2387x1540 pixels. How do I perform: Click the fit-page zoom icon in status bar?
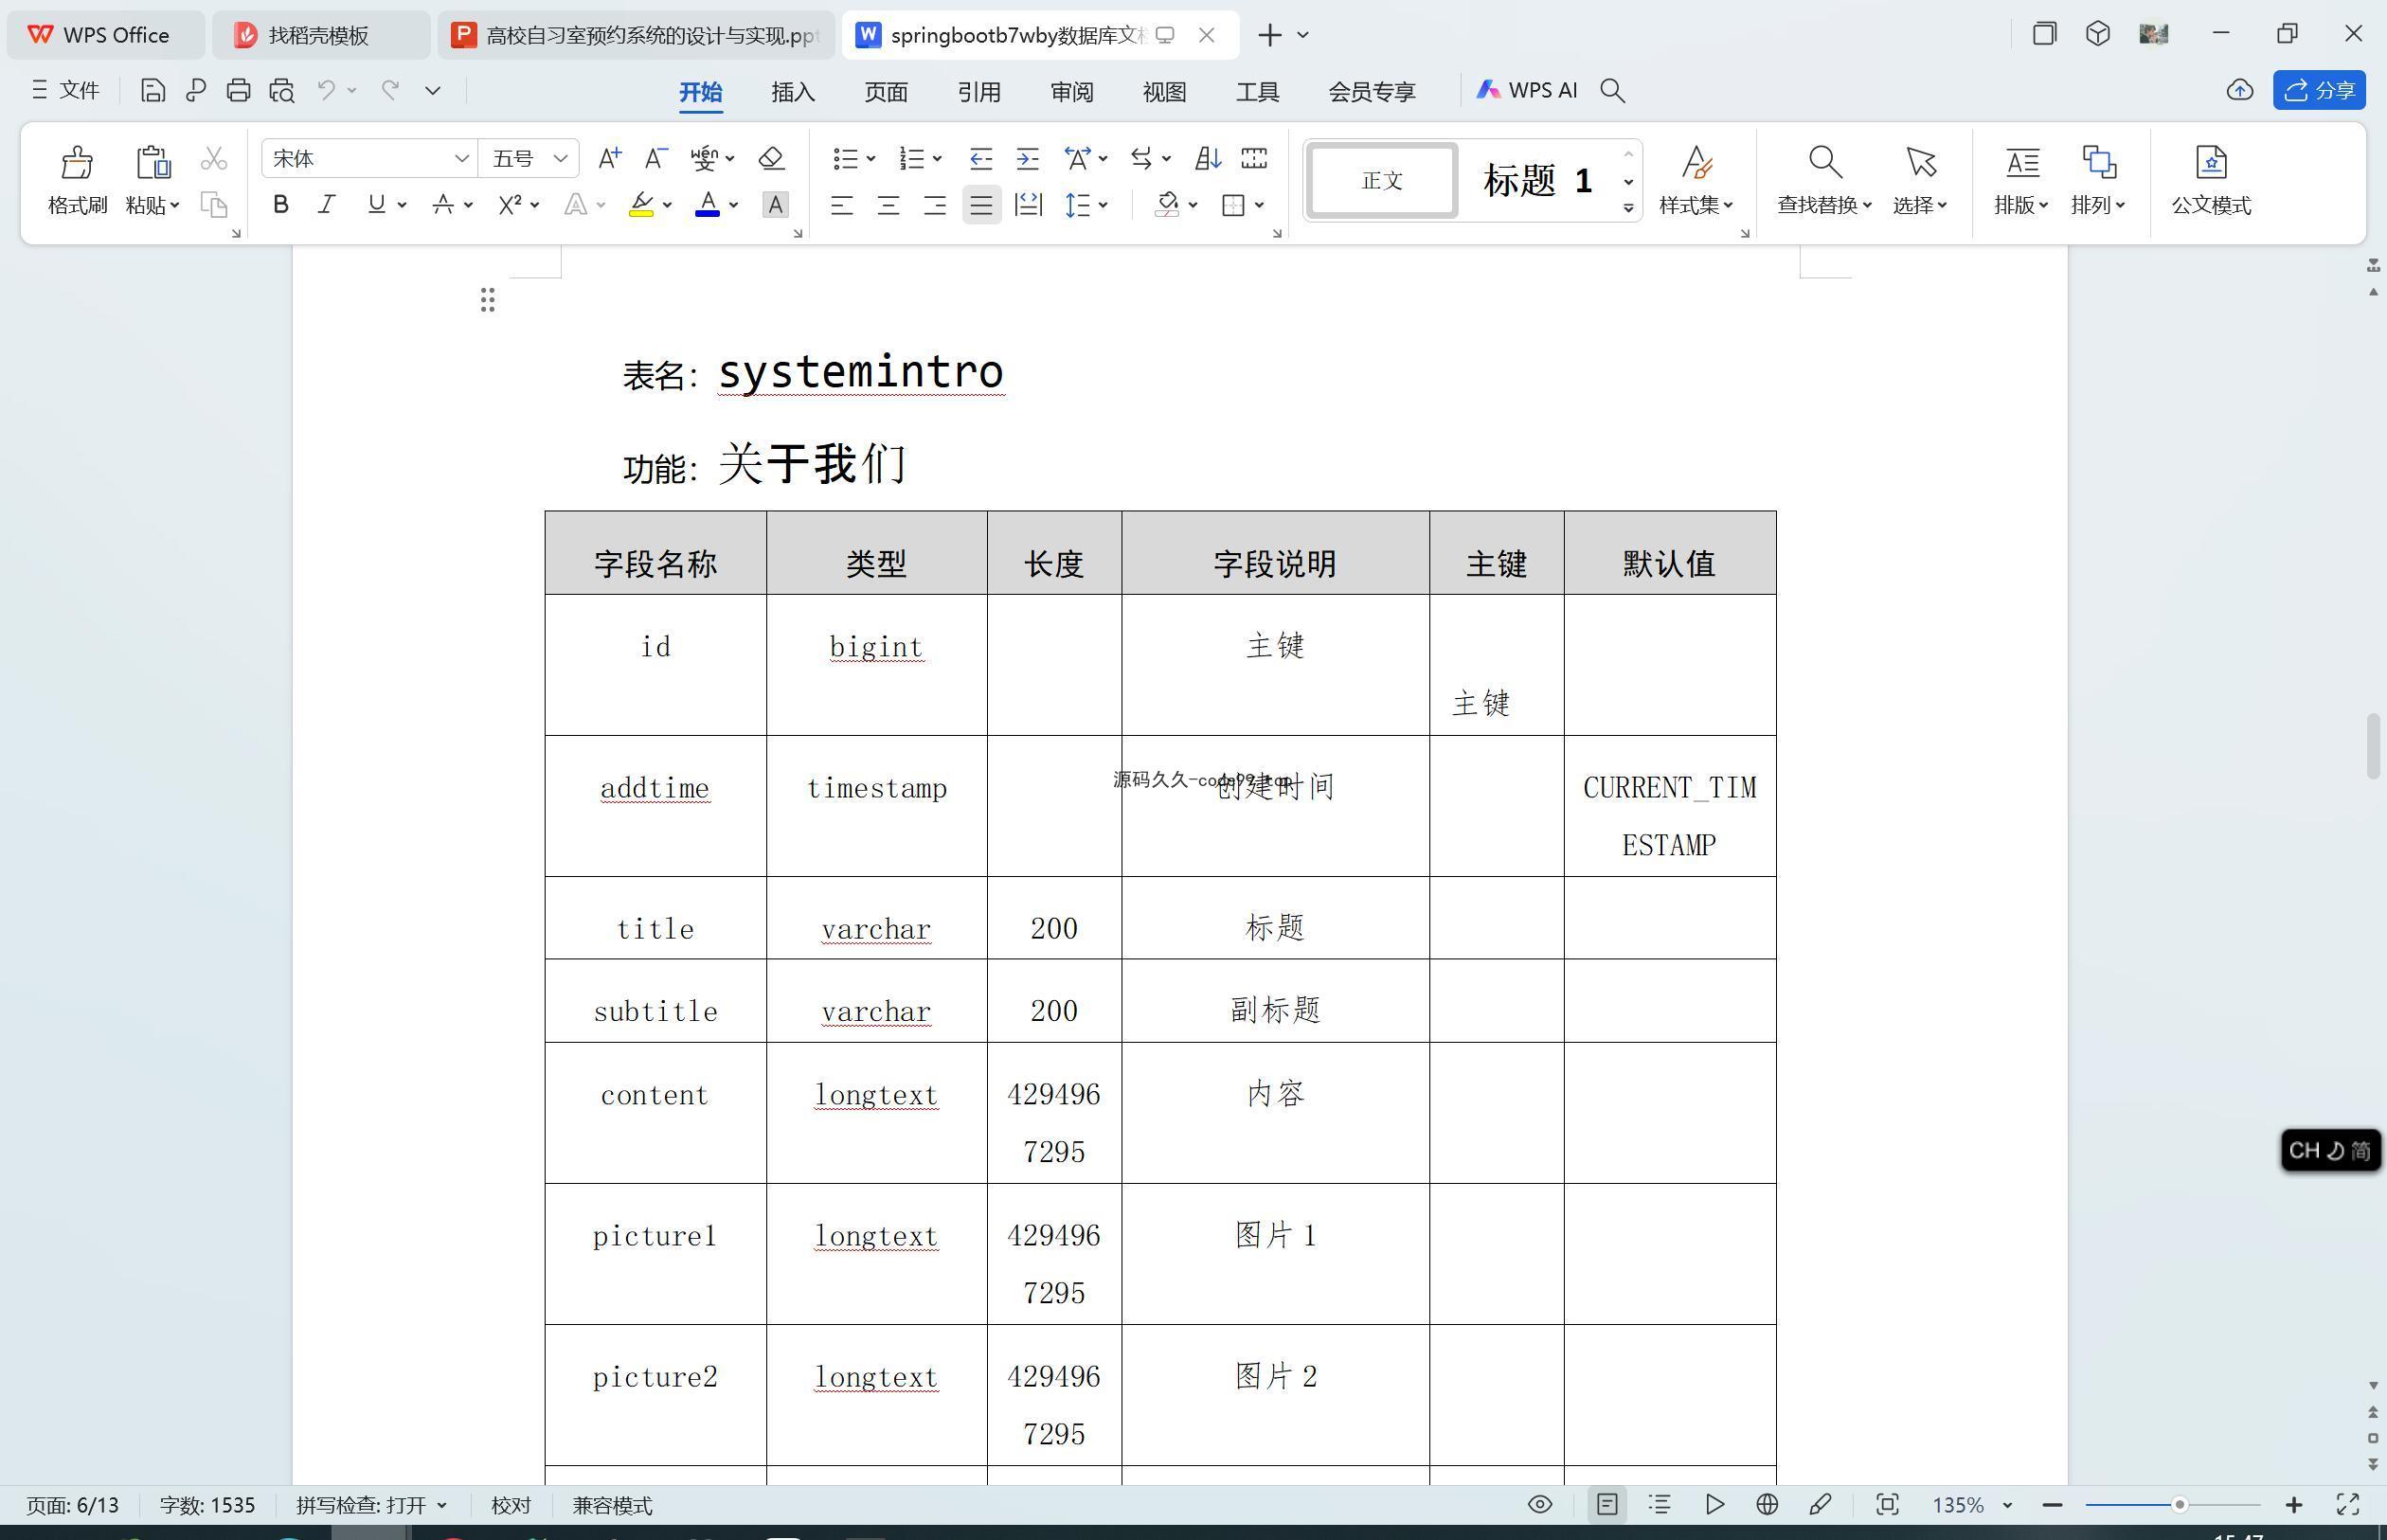point(1887,1505)
